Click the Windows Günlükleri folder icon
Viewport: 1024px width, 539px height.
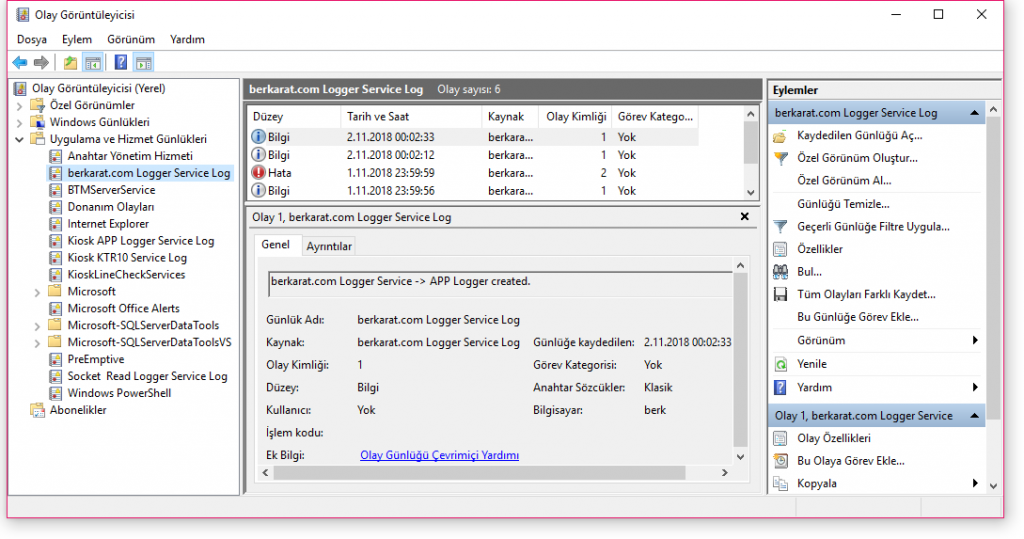tap(38, 122)
